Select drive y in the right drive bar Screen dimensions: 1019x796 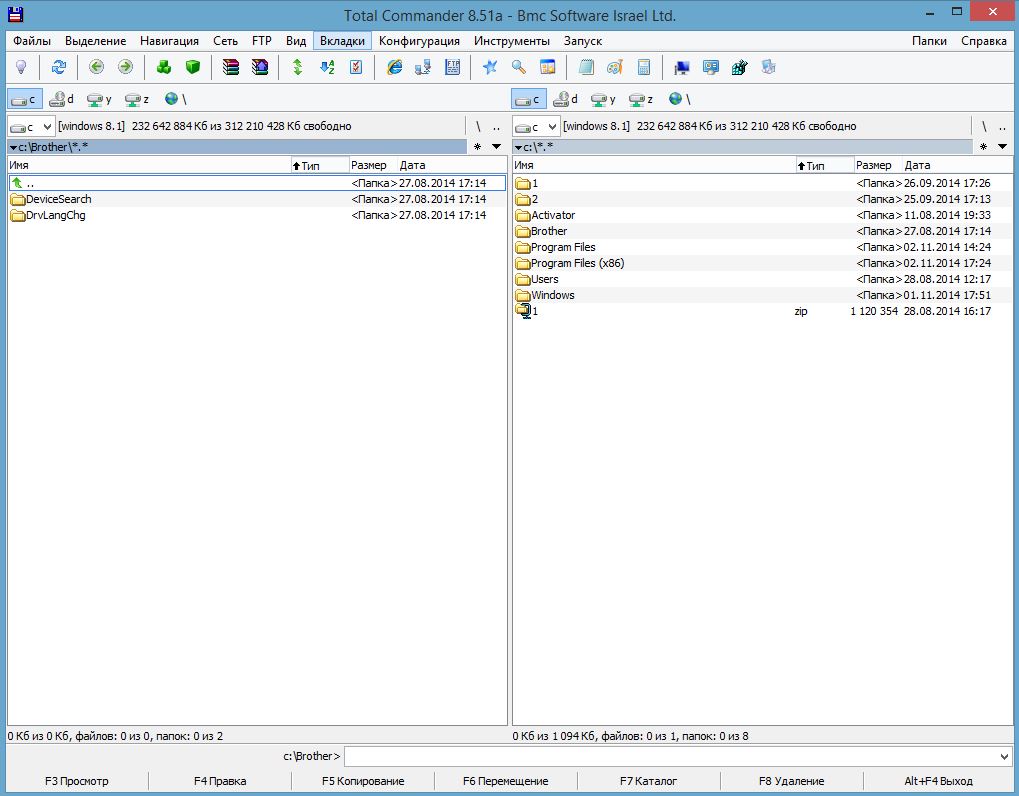pos(604,99)
